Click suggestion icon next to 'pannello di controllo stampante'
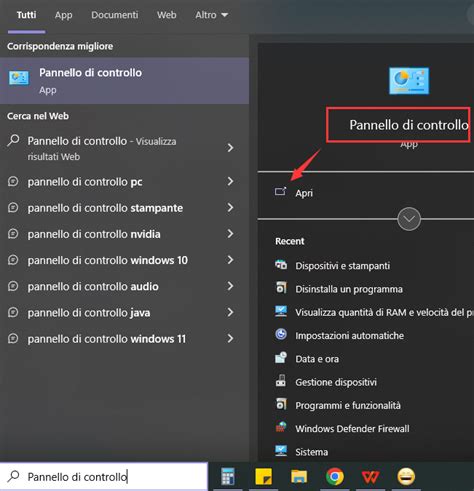The height and width of the screenshot is (491, 474). (13, 207)
